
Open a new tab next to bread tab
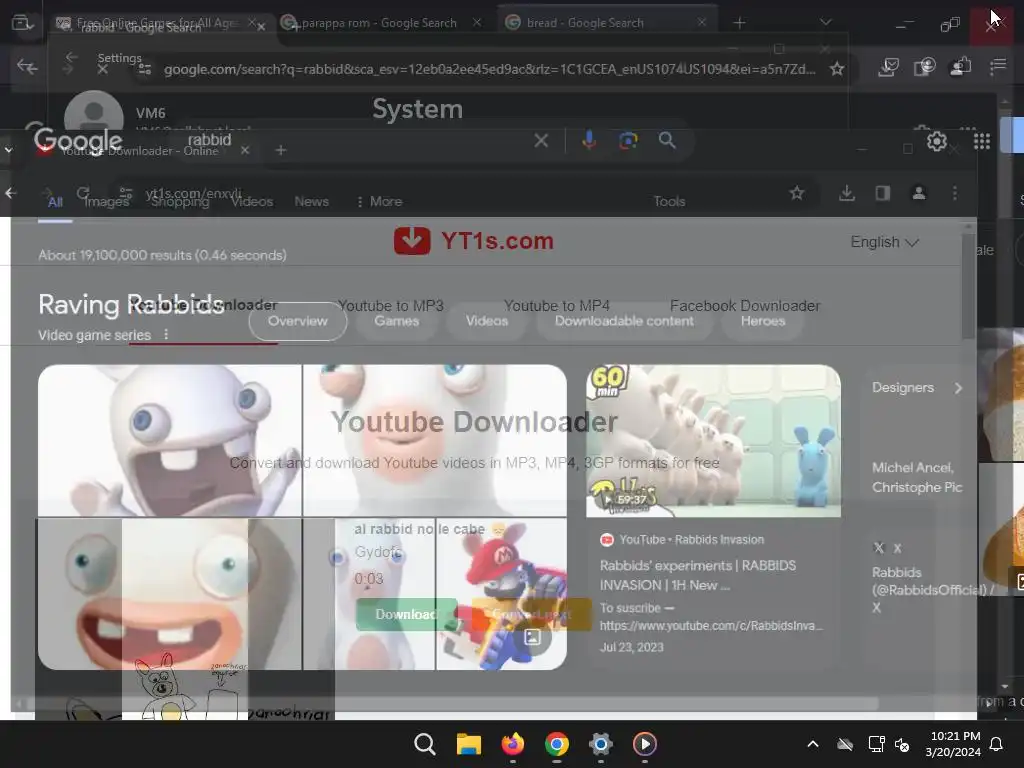pyautogui.click(x=739, y=23)
